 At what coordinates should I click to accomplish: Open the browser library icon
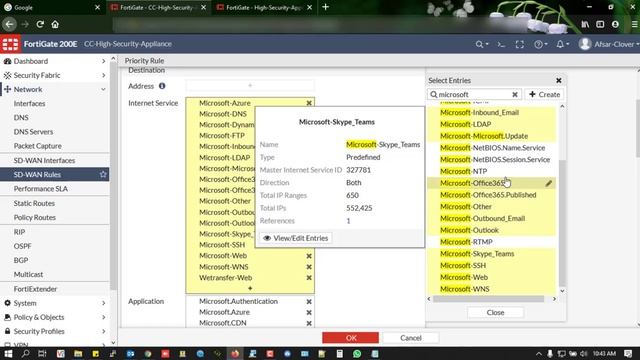pos(585,24)
